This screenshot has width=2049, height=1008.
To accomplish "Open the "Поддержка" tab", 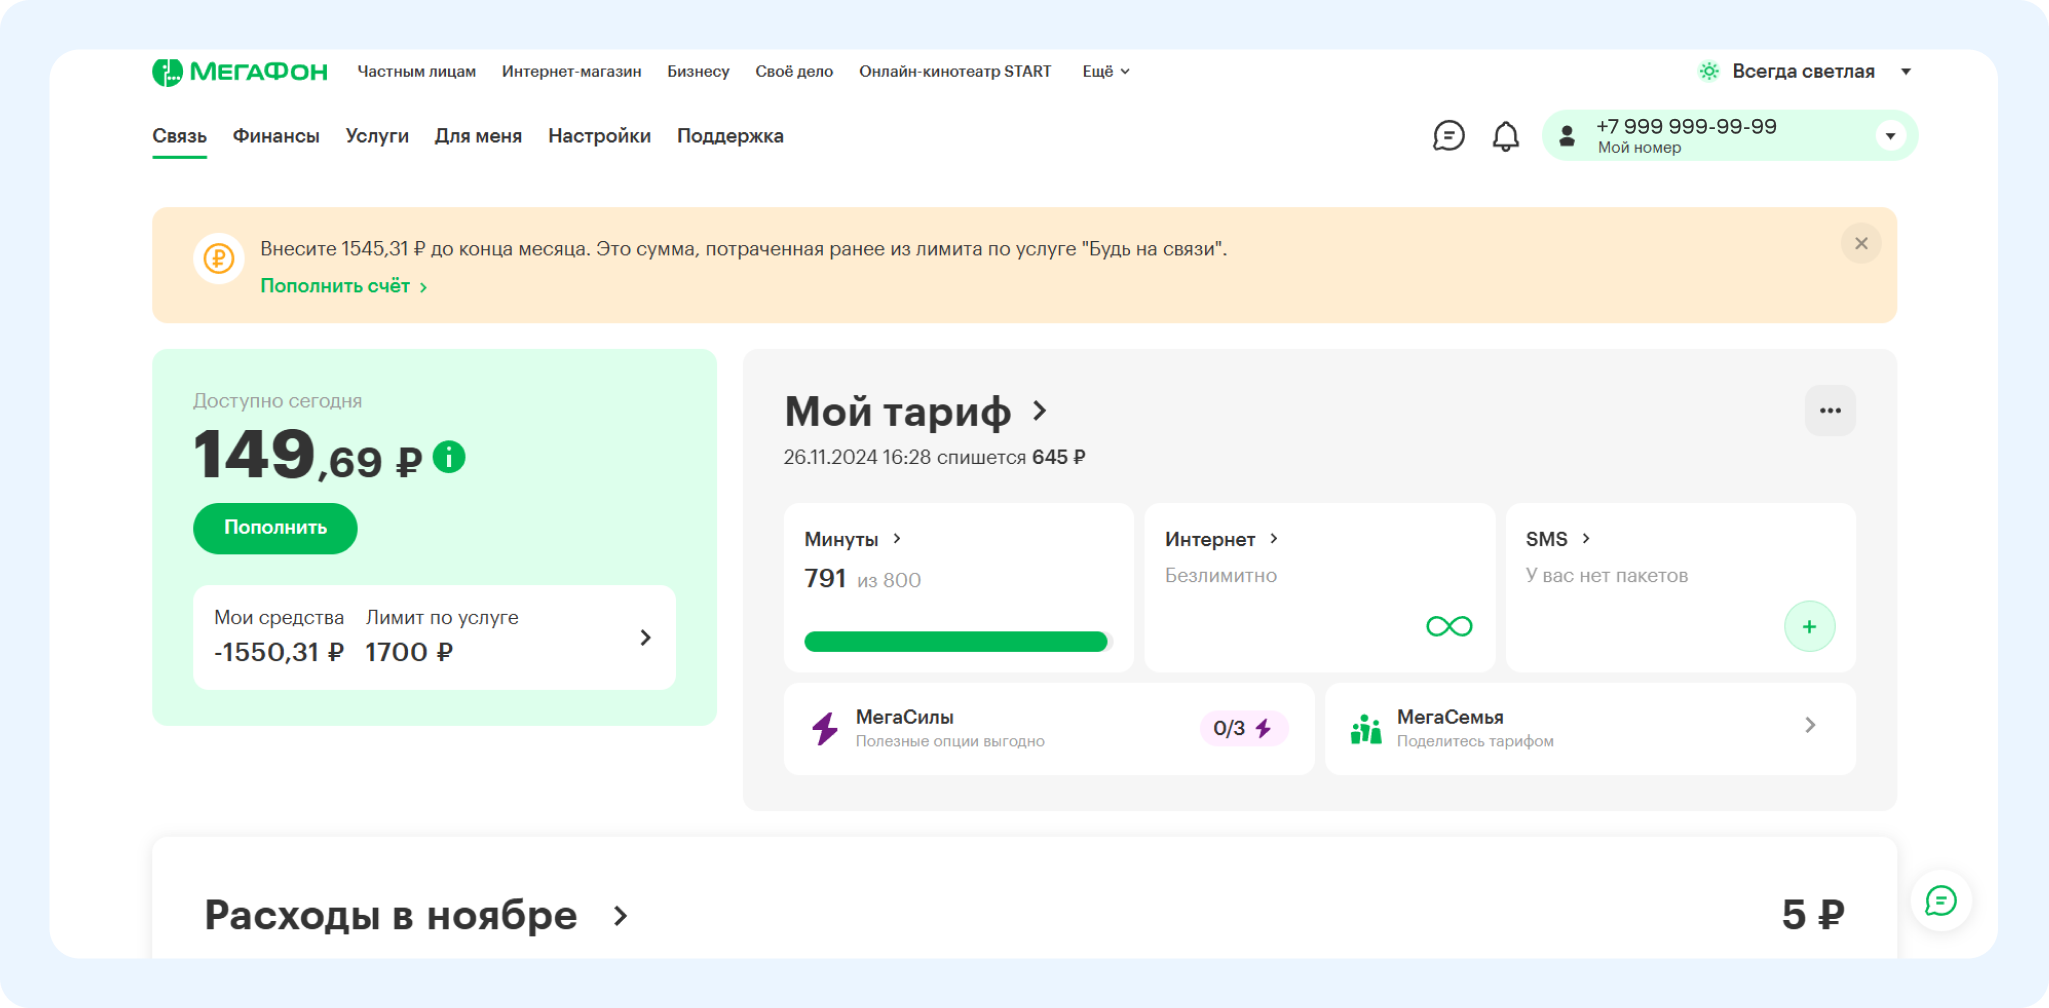I will pos(730,136).
